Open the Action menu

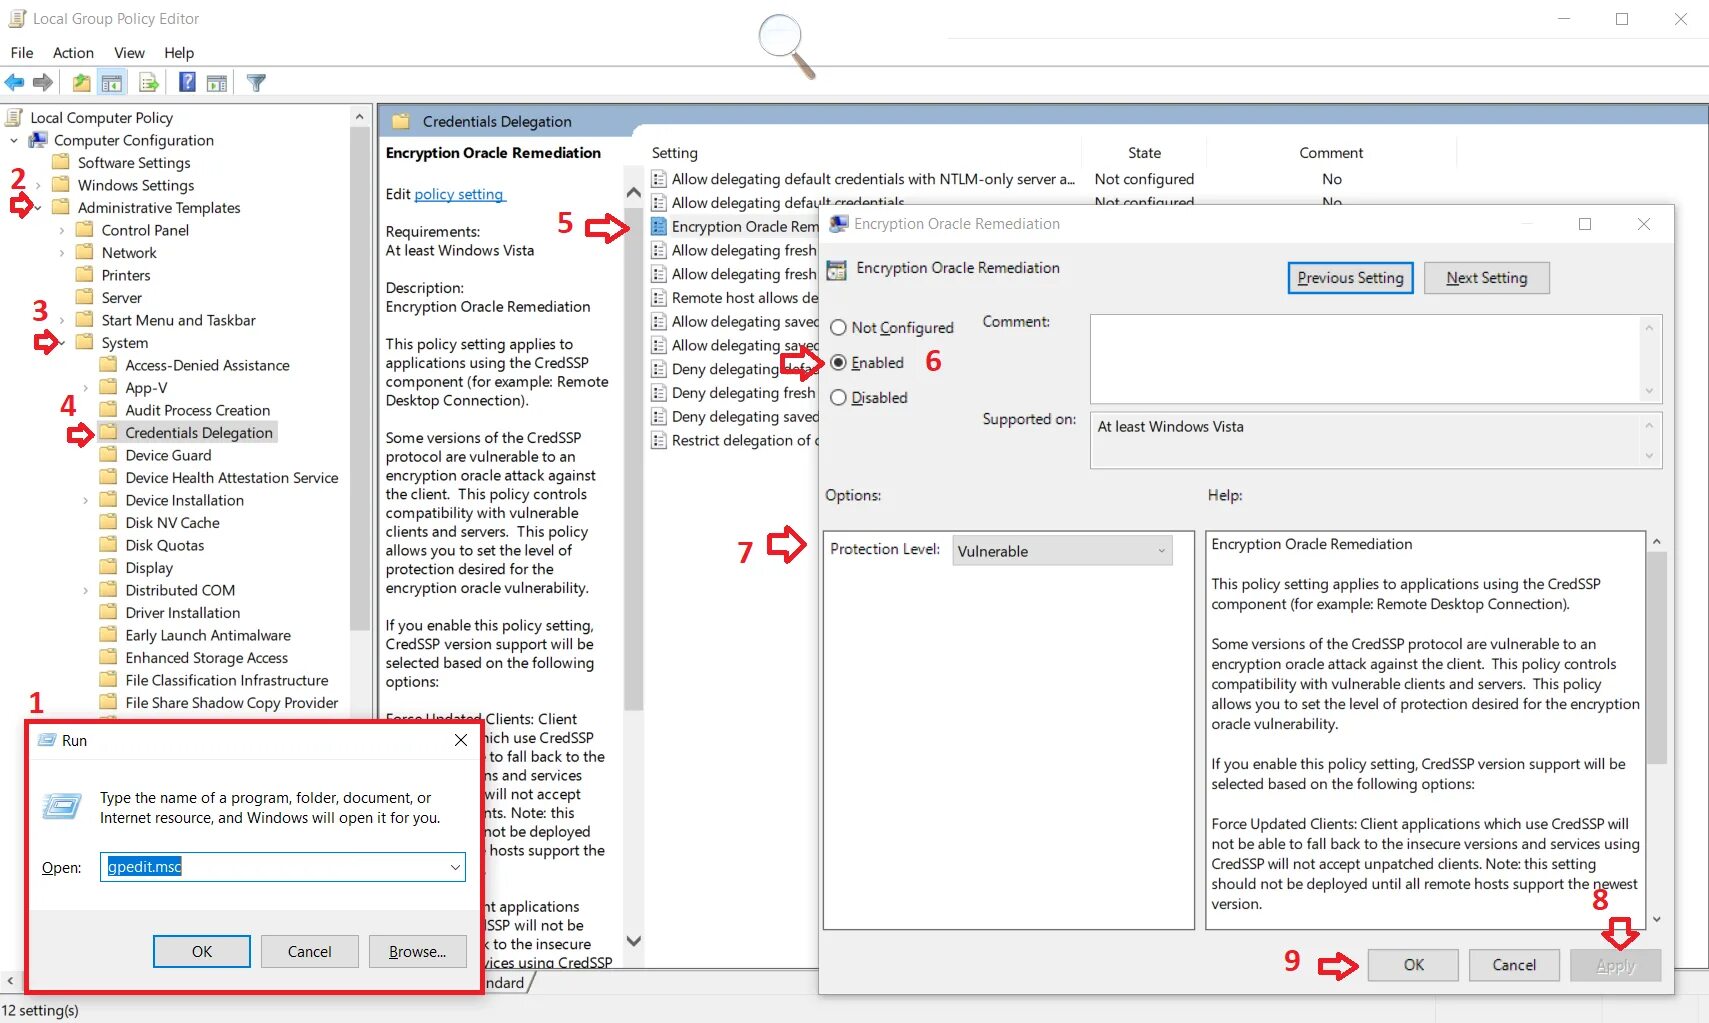73,53
